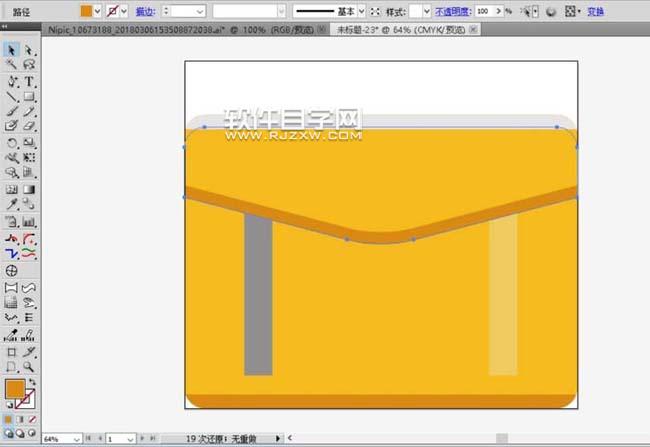Click the crosshair target tool icon
Screen dimensions: 650x447
pyautogui.click(x=11, y=271)
